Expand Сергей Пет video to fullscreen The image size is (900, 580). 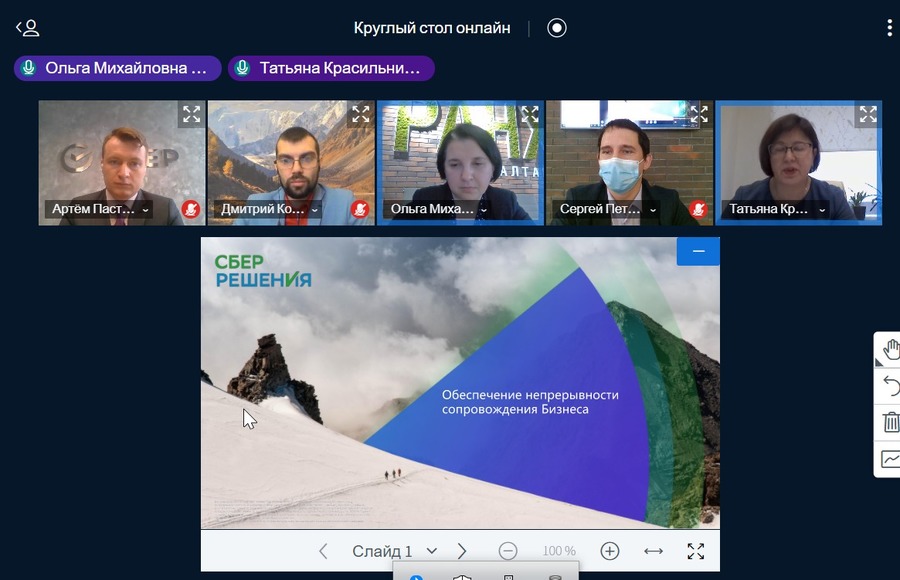[x=699, y=114]
